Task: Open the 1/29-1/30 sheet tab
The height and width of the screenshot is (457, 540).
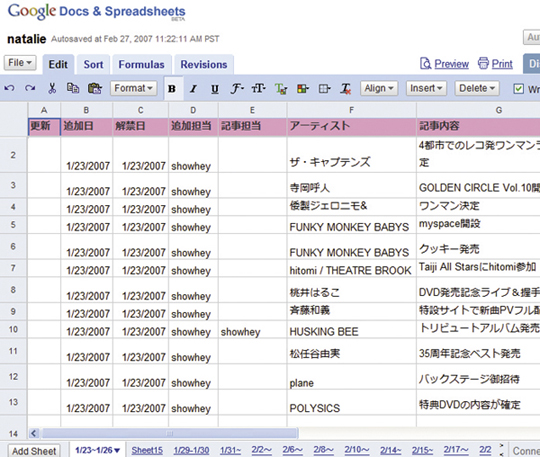Action: pyautogui.click(x=191, y=450)
